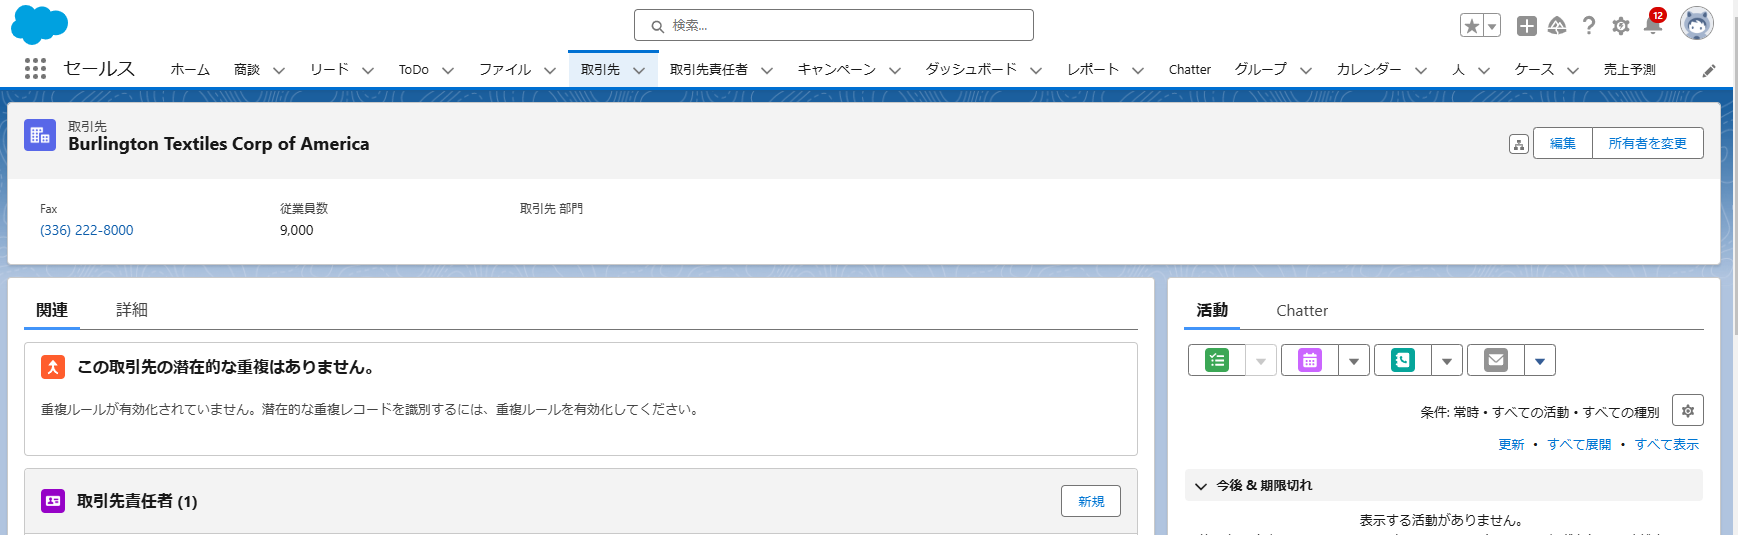
Task: Click the 更新 link
Action: [1511, 444]
